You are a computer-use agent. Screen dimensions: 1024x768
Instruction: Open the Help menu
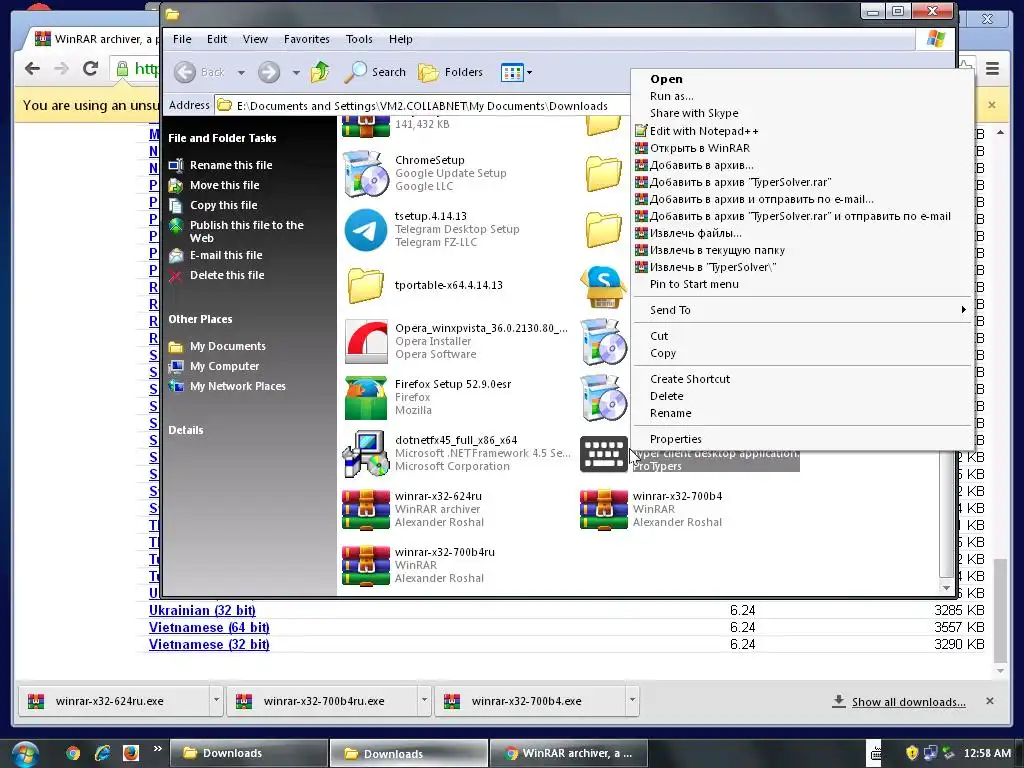coord(400,39)
